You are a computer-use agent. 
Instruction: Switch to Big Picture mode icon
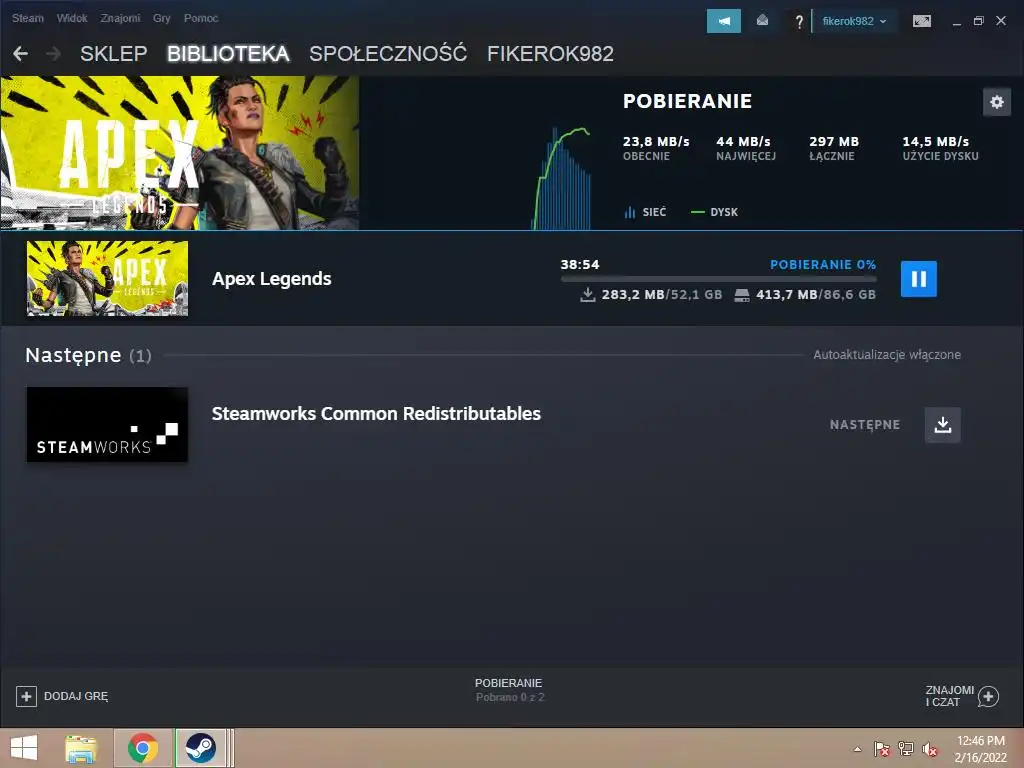click(921, 21)
